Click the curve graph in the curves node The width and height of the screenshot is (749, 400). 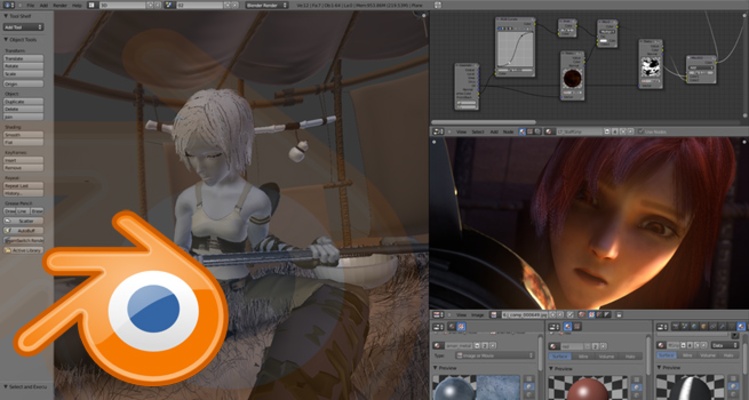(x=515, y=49)
